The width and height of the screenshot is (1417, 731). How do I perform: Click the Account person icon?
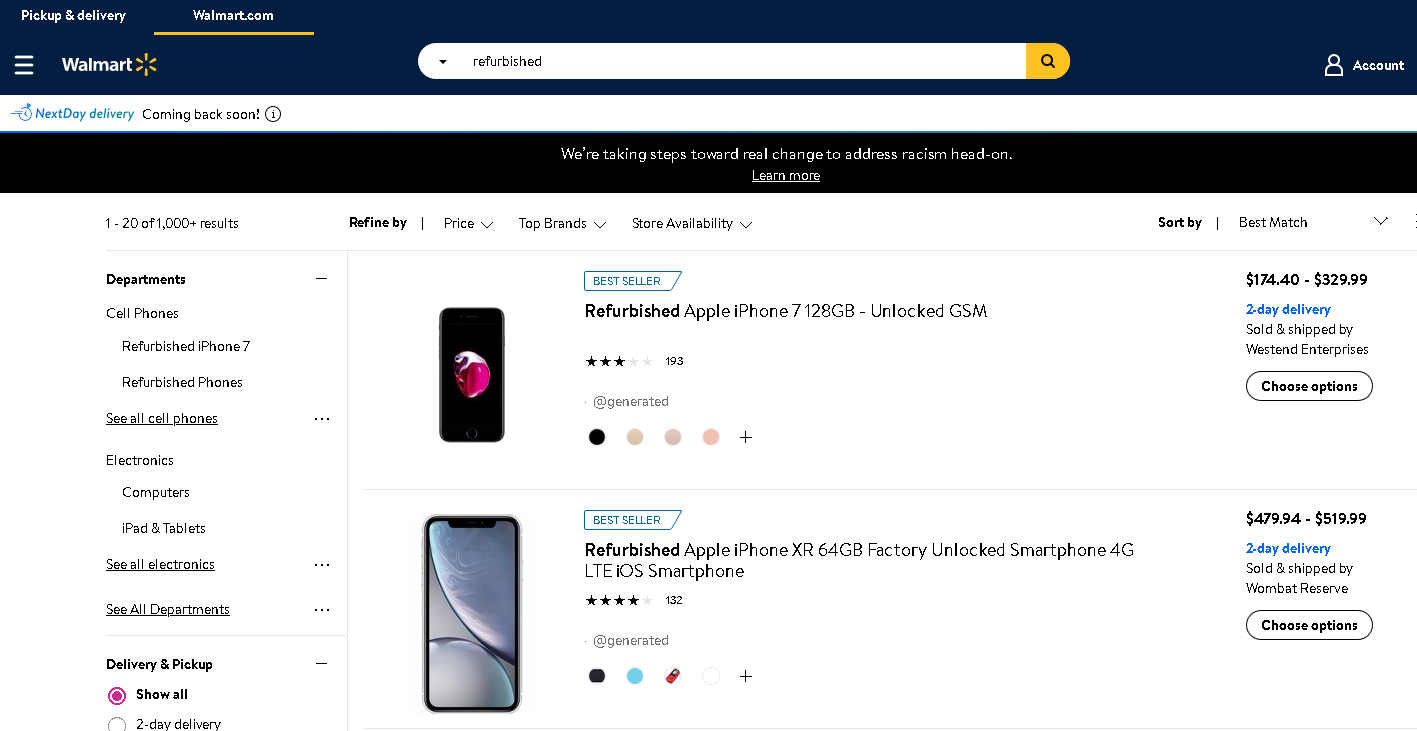(1333, 65)
